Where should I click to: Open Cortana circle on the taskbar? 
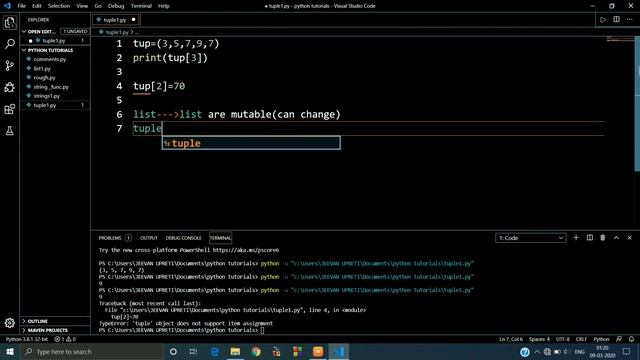pyautogui.click(x=173, y=351)
